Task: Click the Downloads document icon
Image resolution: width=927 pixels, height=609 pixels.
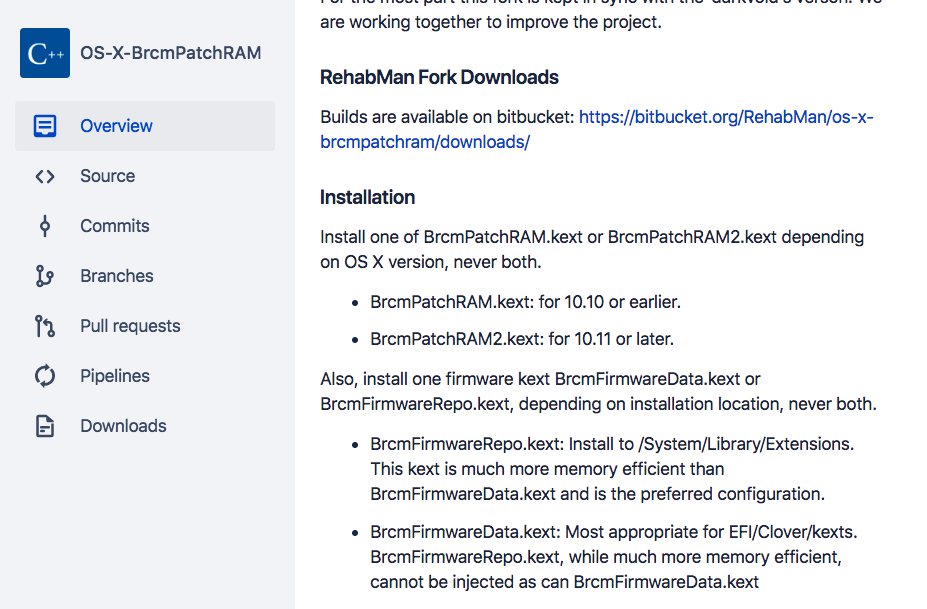Action: (45, 426)
